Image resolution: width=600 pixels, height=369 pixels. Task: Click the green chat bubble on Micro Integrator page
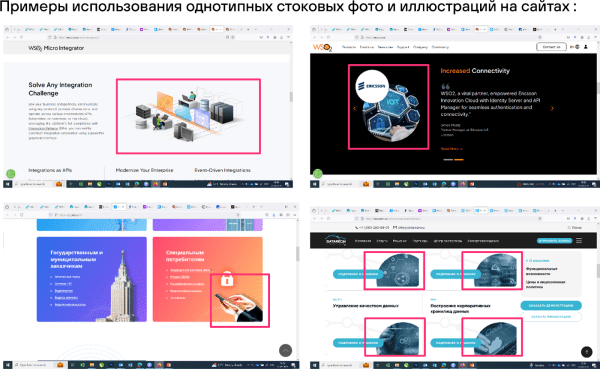[x=11, y=173]
